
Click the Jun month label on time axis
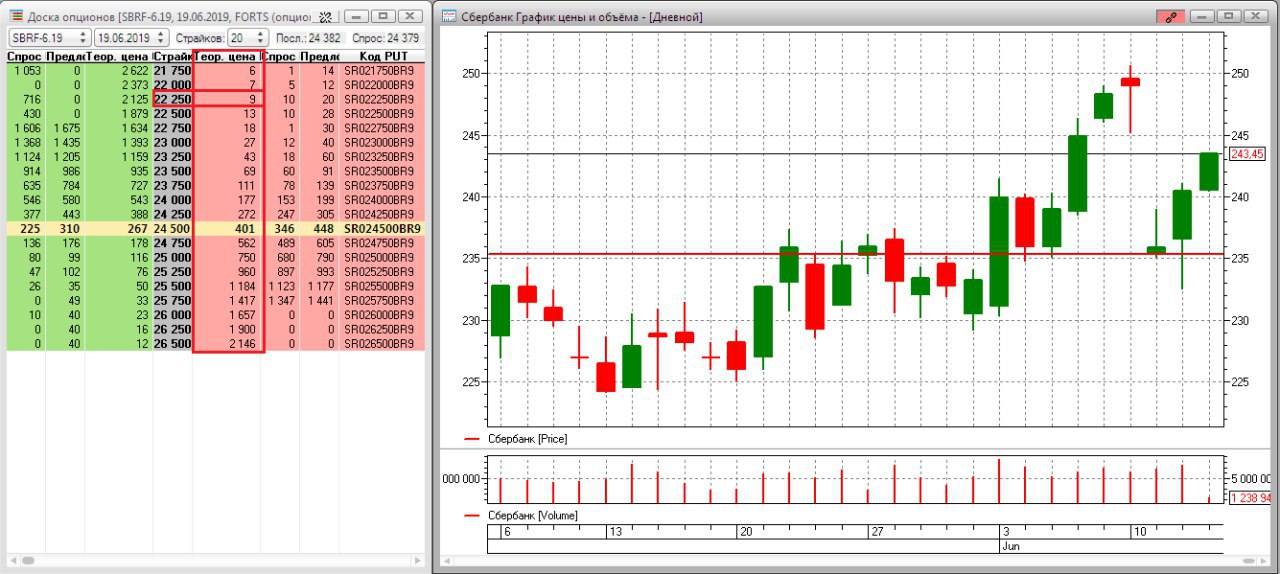click(x=1009, y=547)
